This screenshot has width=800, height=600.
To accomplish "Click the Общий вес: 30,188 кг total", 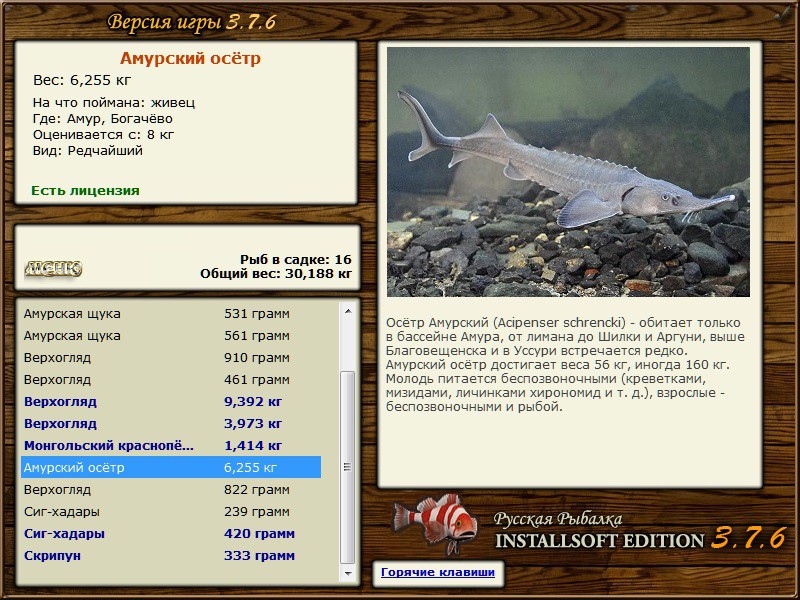I will [x=276, y=274].
